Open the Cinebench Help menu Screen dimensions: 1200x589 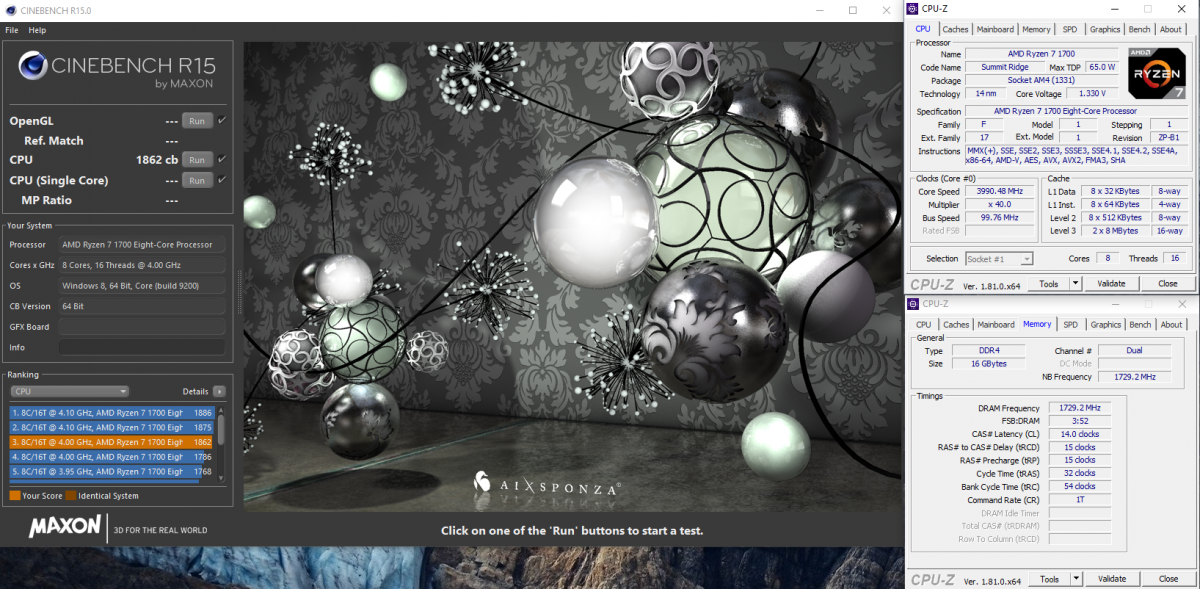coord(37,30)
